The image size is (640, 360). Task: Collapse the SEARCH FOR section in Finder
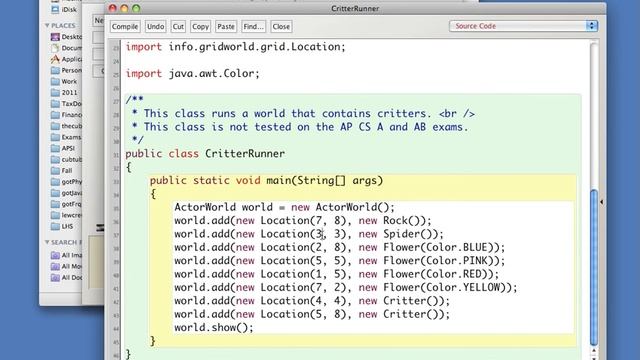pyautogui.click(x=47, y=242)
